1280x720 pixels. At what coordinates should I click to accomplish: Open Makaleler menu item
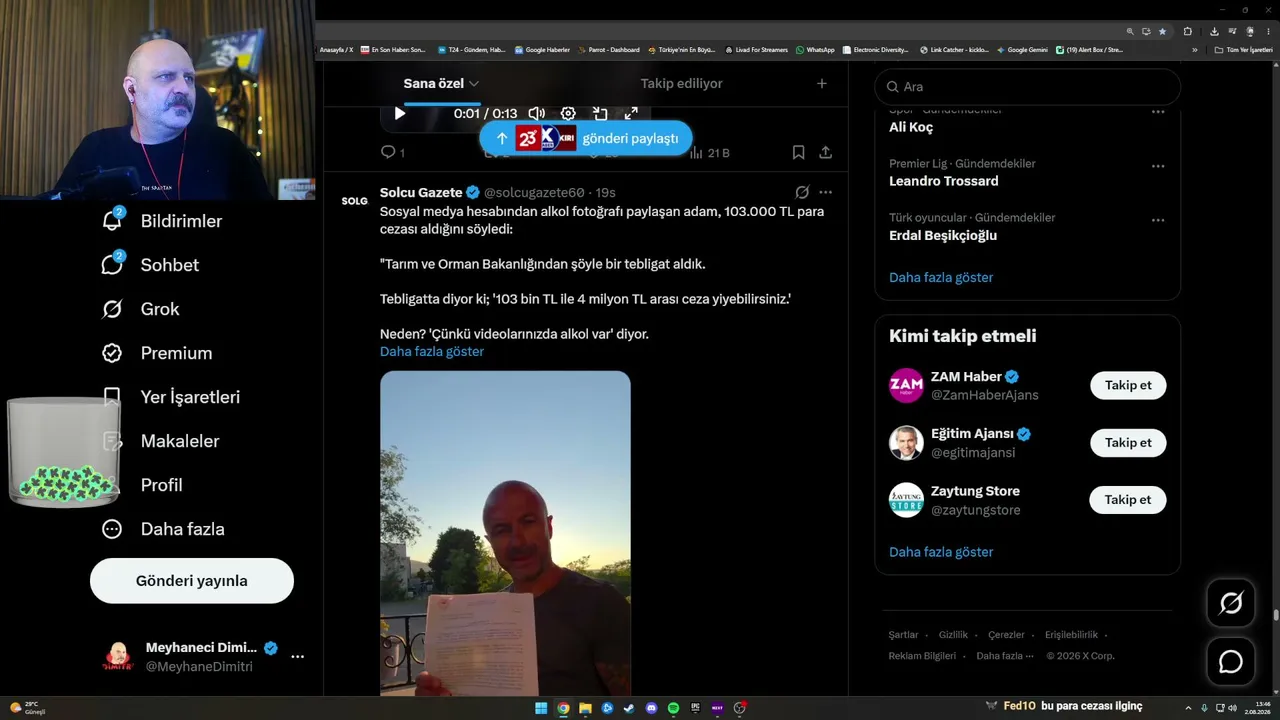pos(161,441)
